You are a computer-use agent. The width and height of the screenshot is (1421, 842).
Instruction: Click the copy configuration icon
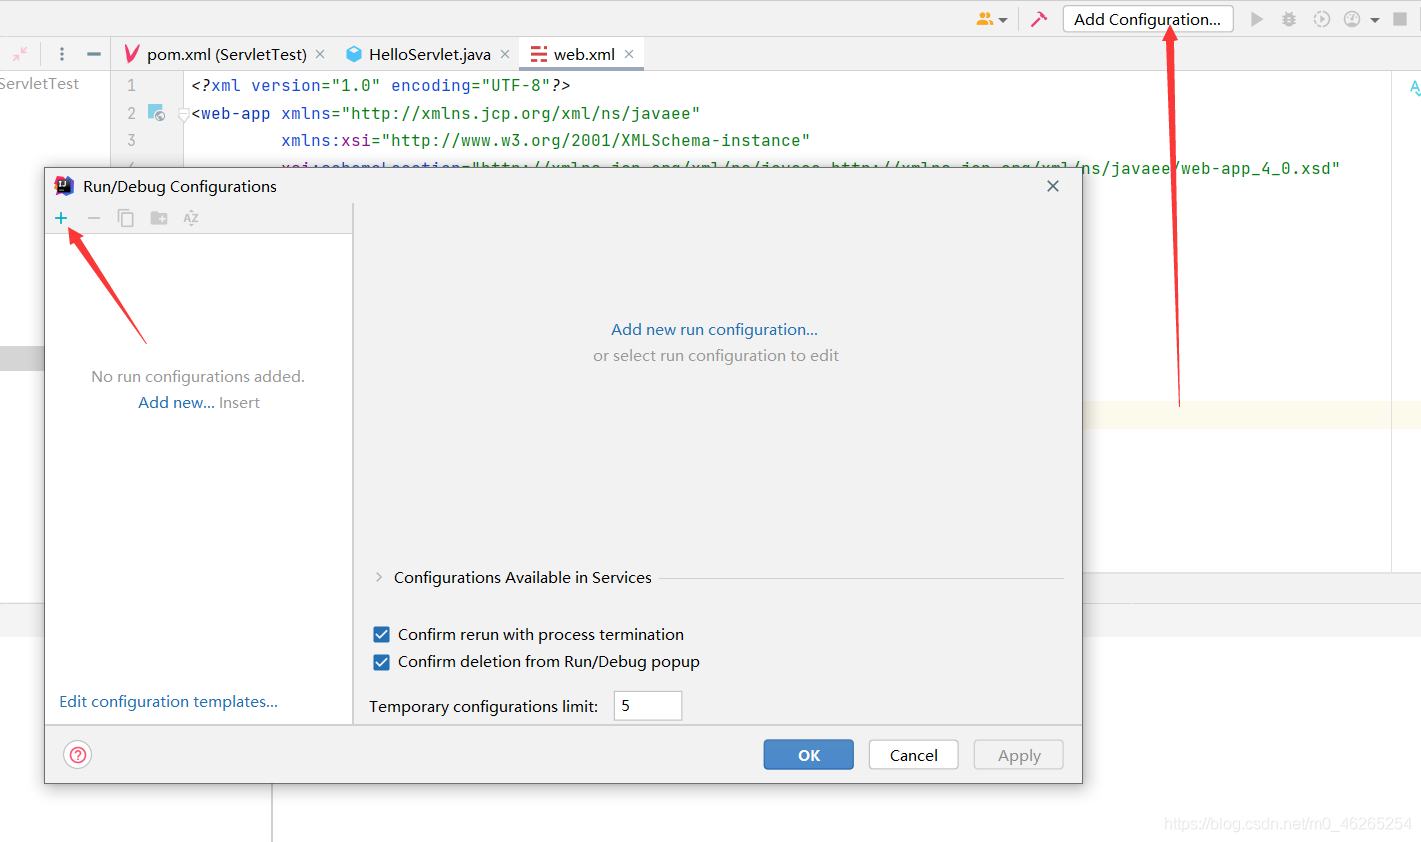click(126, 218)
